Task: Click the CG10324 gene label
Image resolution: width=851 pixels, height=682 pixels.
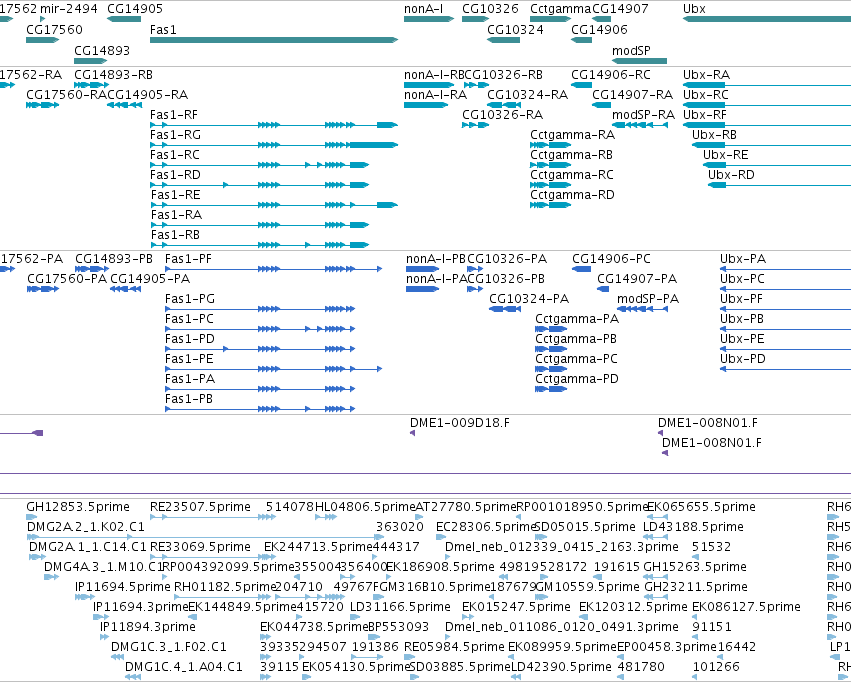Action: (515, 30)
